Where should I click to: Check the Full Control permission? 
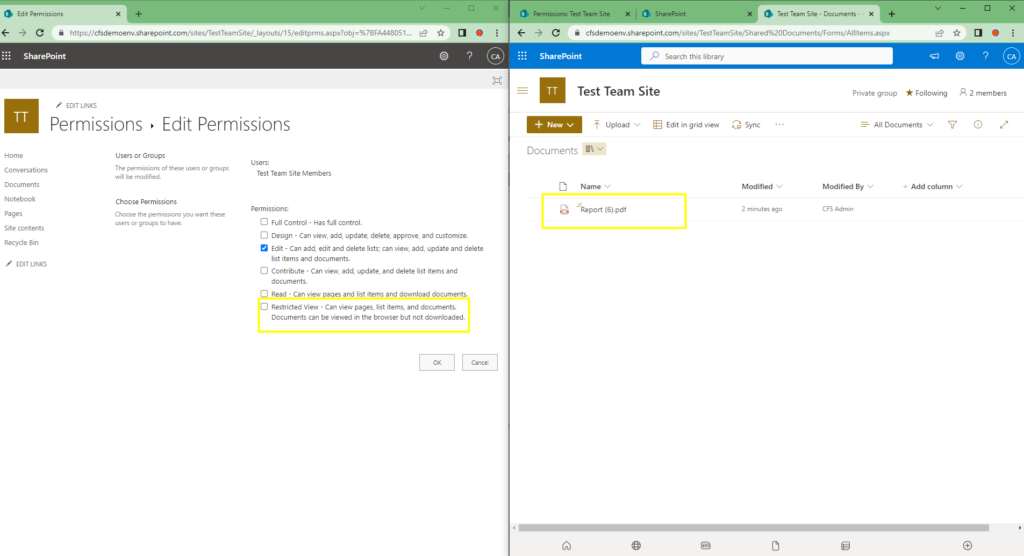pyautogui.click(x=264, y=222)
